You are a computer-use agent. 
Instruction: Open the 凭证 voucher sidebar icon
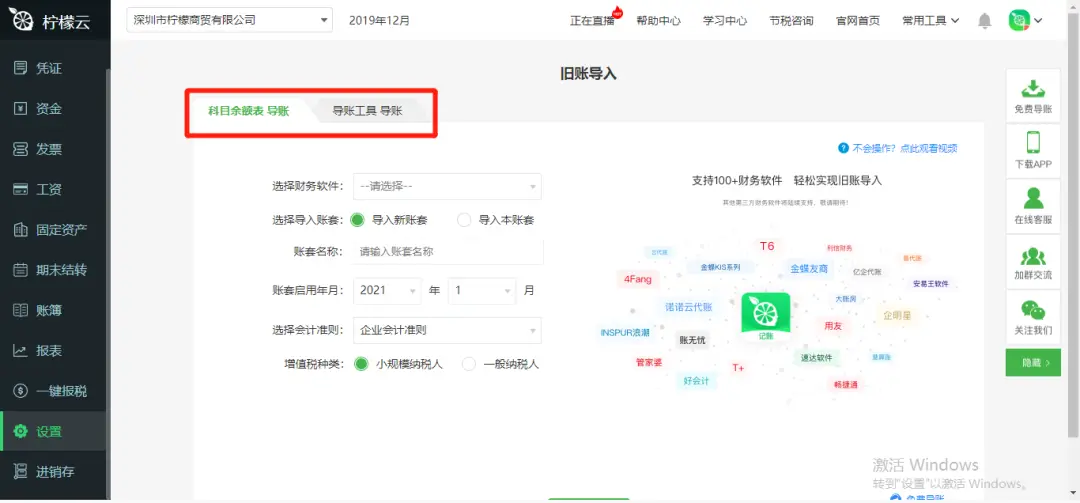click(21, 68)
